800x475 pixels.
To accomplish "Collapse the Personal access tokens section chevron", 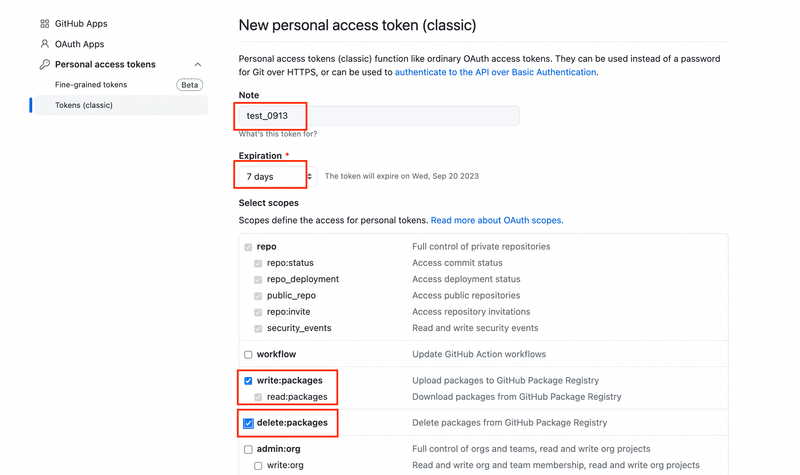I will point(198,64).
